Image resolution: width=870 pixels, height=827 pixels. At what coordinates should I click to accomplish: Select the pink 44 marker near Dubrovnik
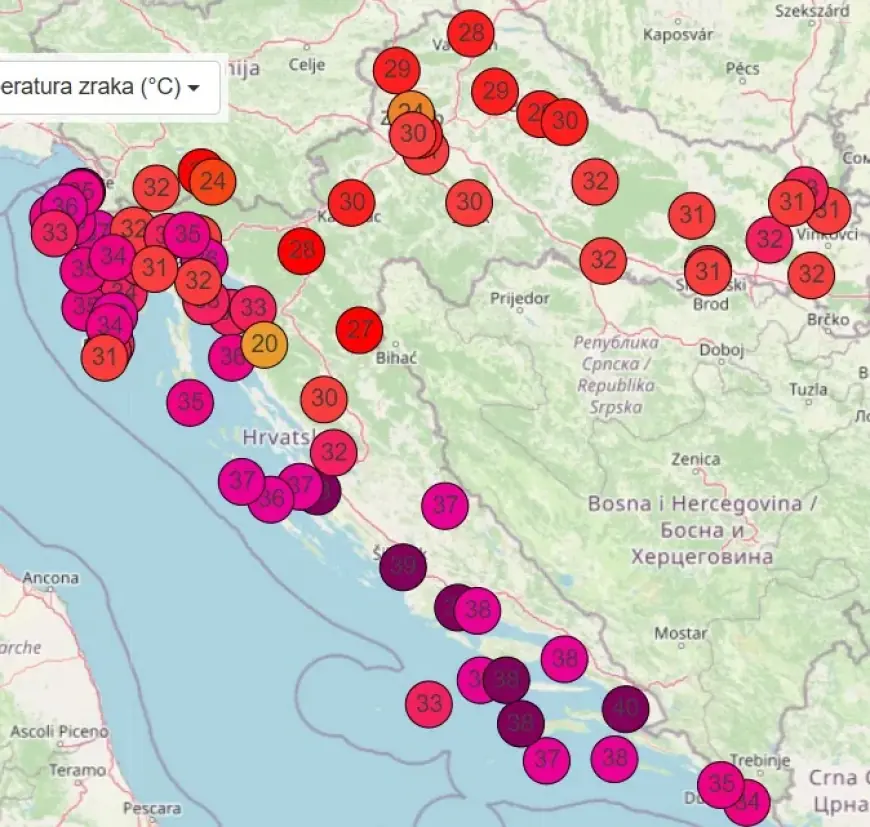pos(747,800)
